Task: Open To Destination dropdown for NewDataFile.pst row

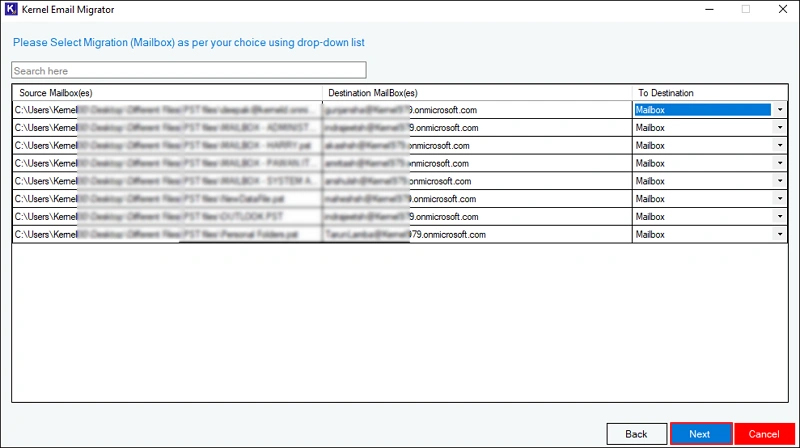Action: 780,198
